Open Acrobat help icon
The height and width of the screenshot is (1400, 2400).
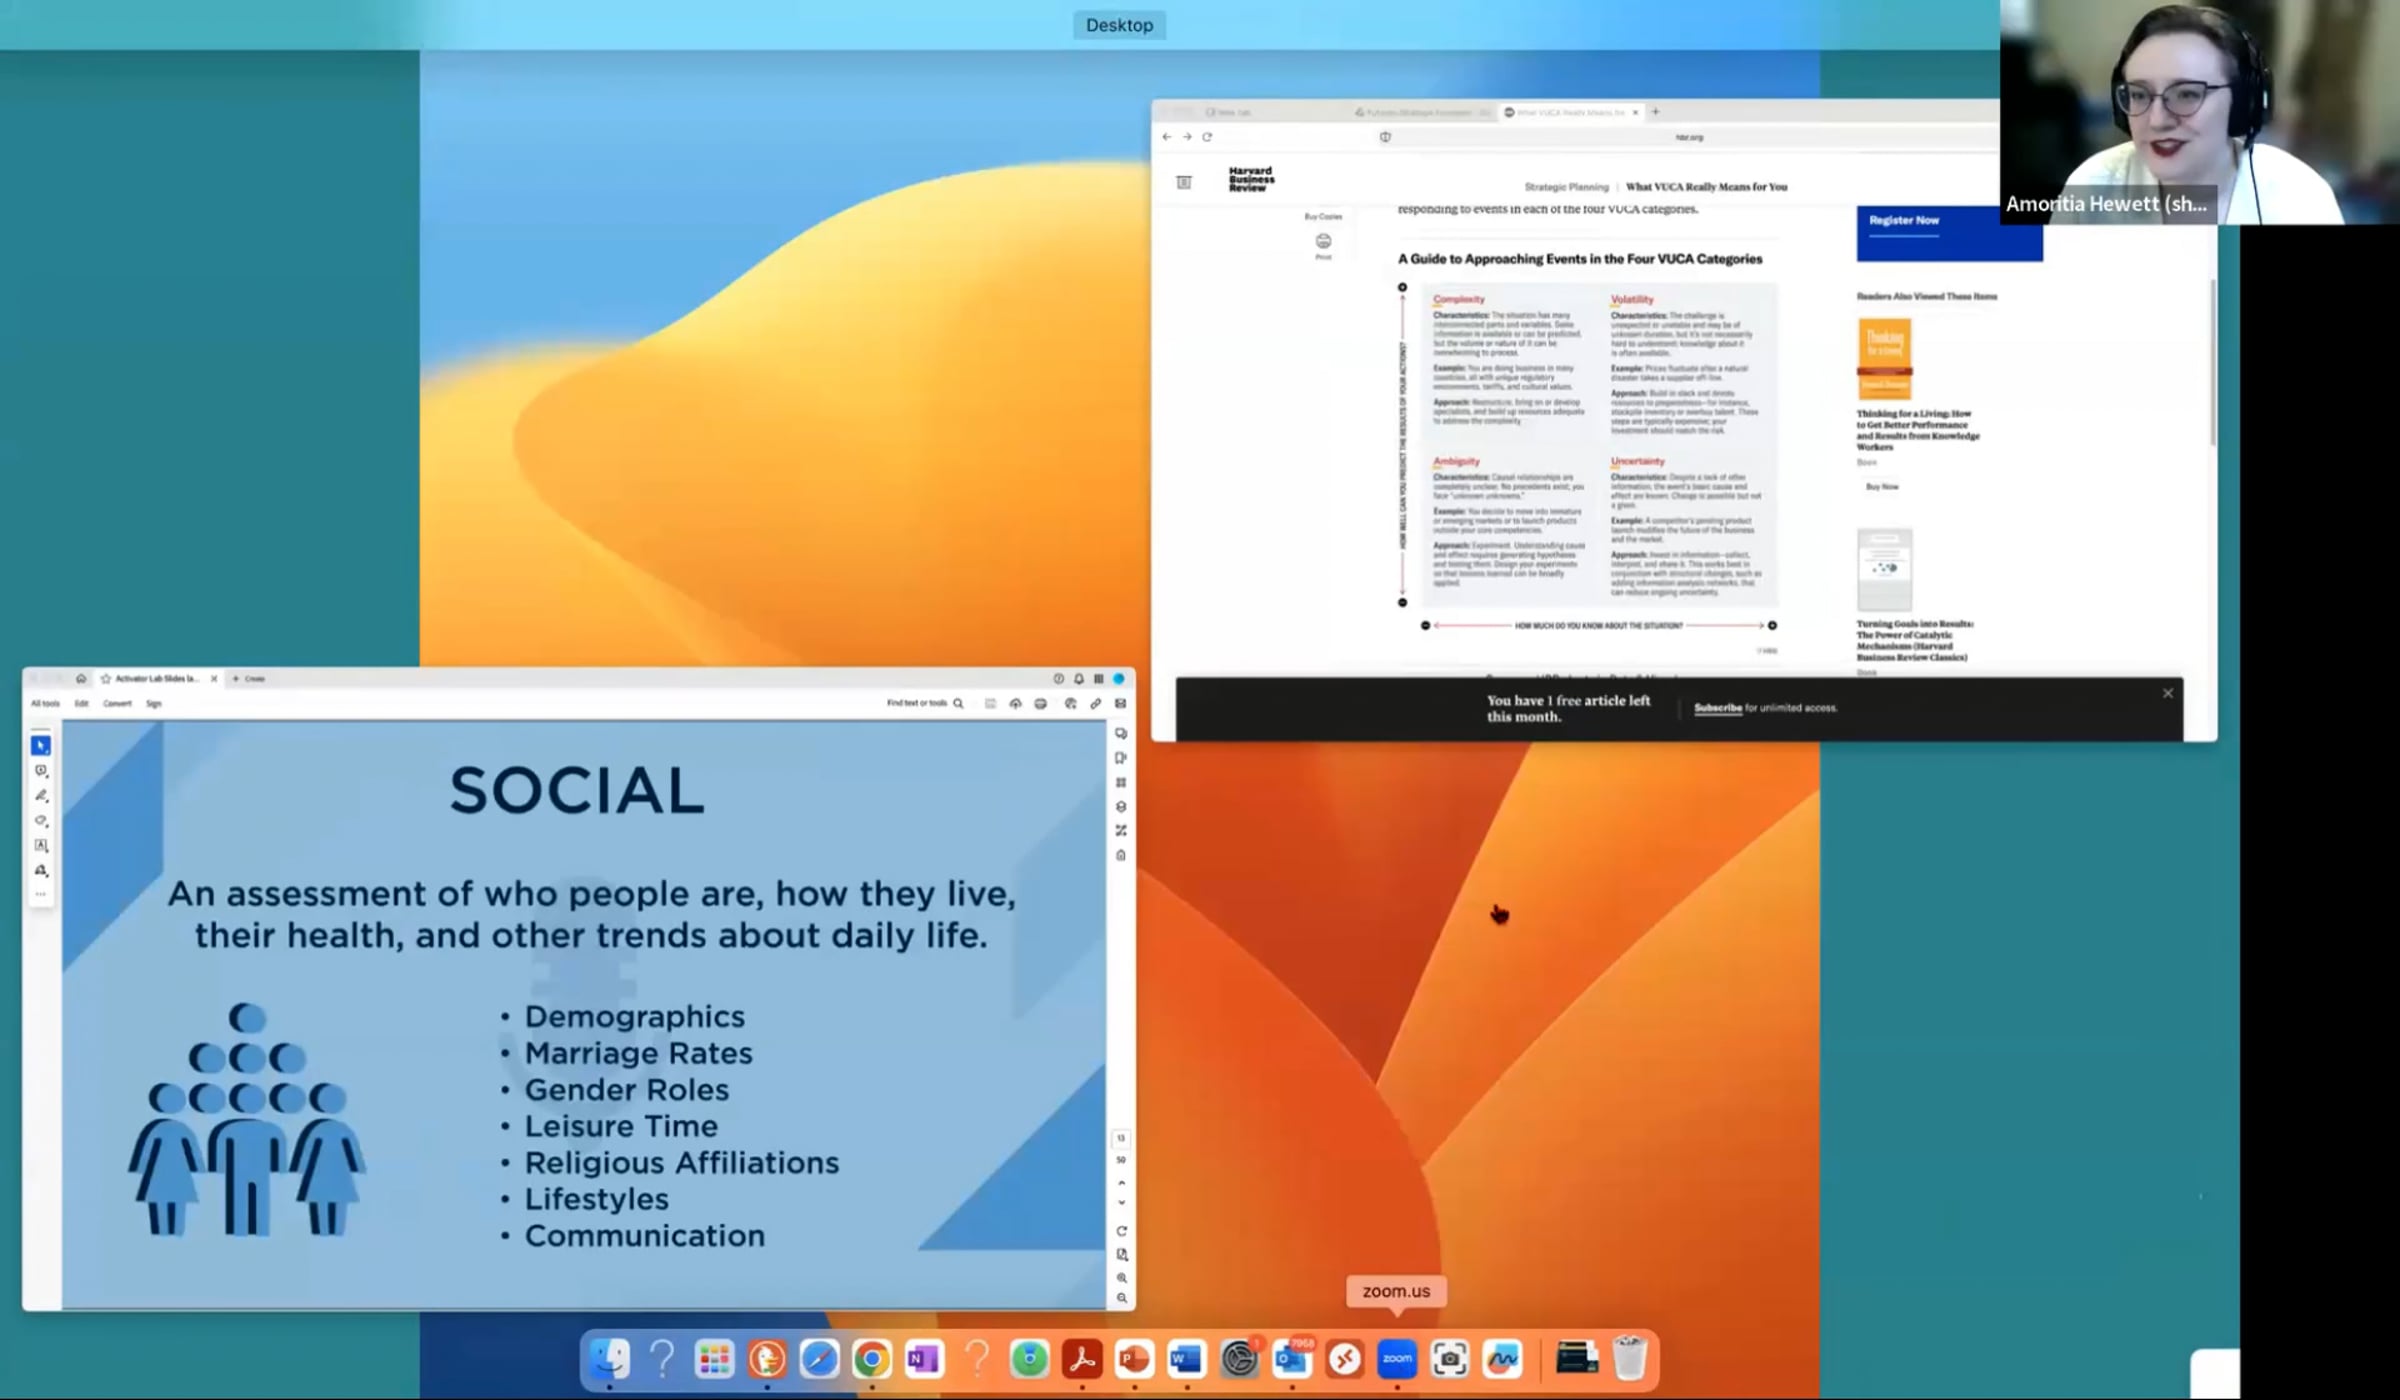coord(1058,678)
